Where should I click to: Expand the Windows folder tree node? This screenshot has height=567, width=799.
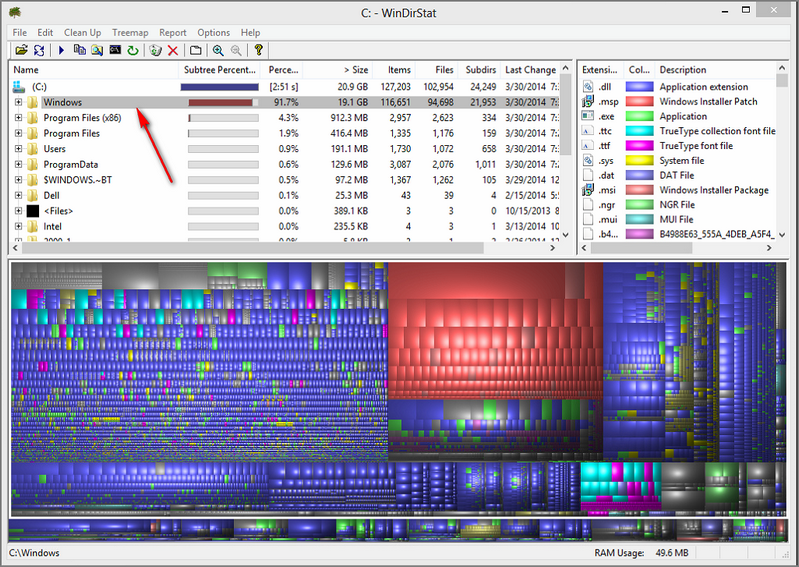[18, 102]
